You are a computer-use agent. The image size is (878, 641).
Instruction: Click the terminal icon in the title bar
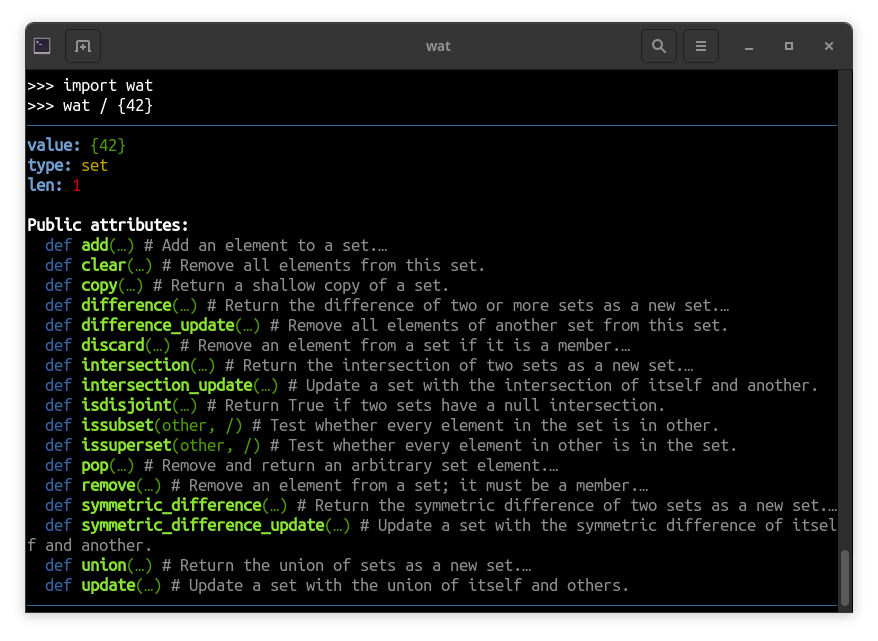pos(42,45)
